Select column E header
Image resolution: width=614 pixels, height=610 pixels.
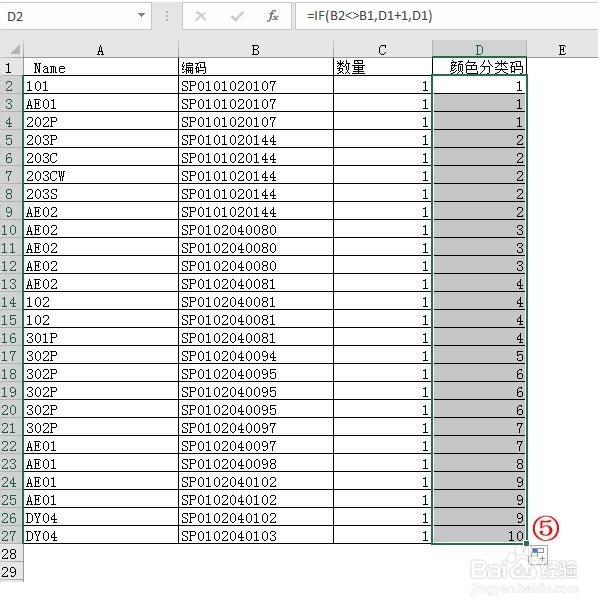(562, 50)
